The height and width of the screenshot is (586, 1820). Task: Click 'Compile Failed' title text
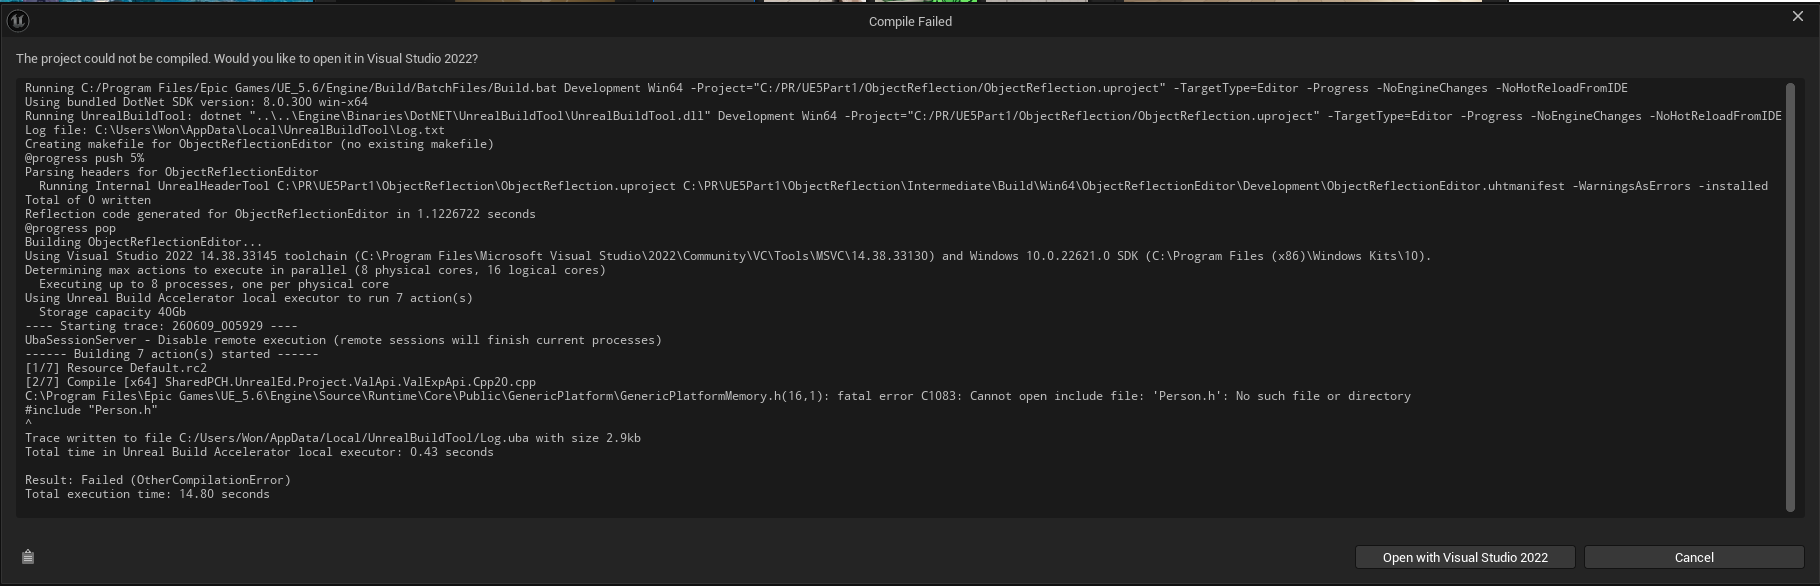coord(910,21)
